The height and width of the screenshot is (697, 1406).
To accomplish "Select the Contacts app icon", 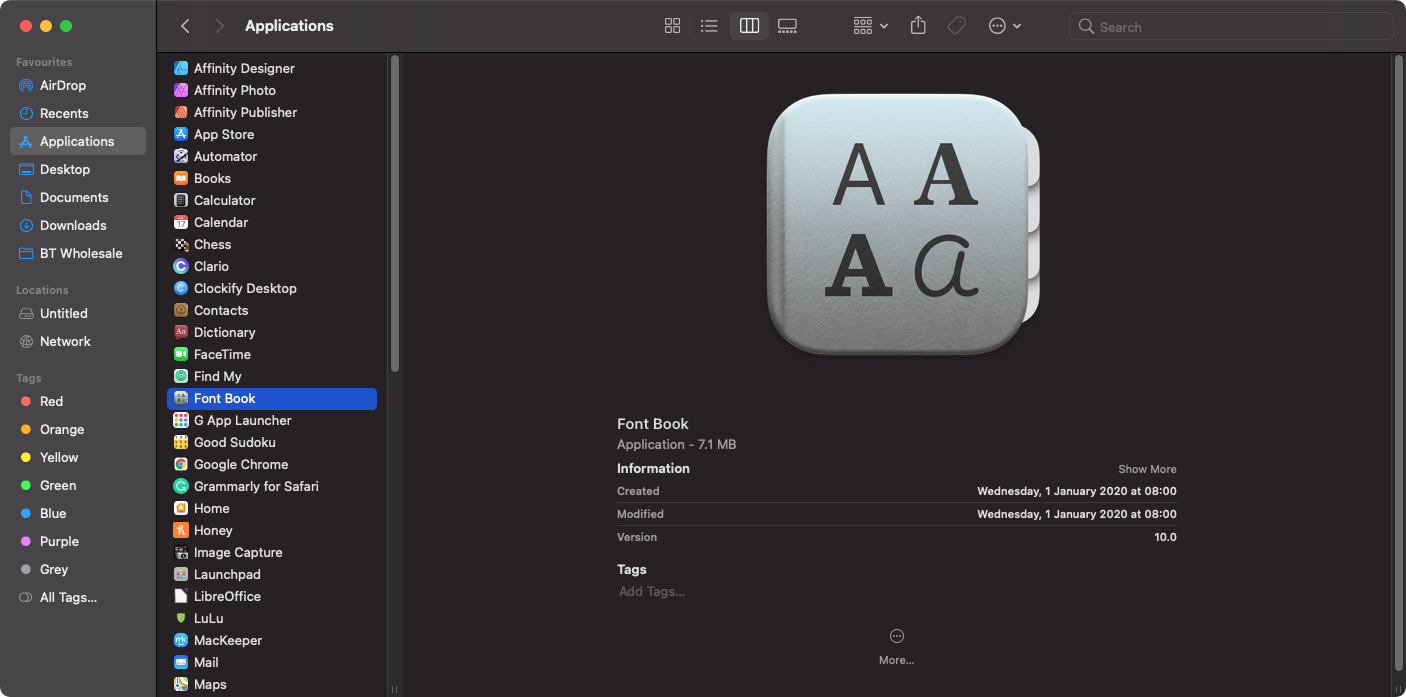I will pos(181,310).
